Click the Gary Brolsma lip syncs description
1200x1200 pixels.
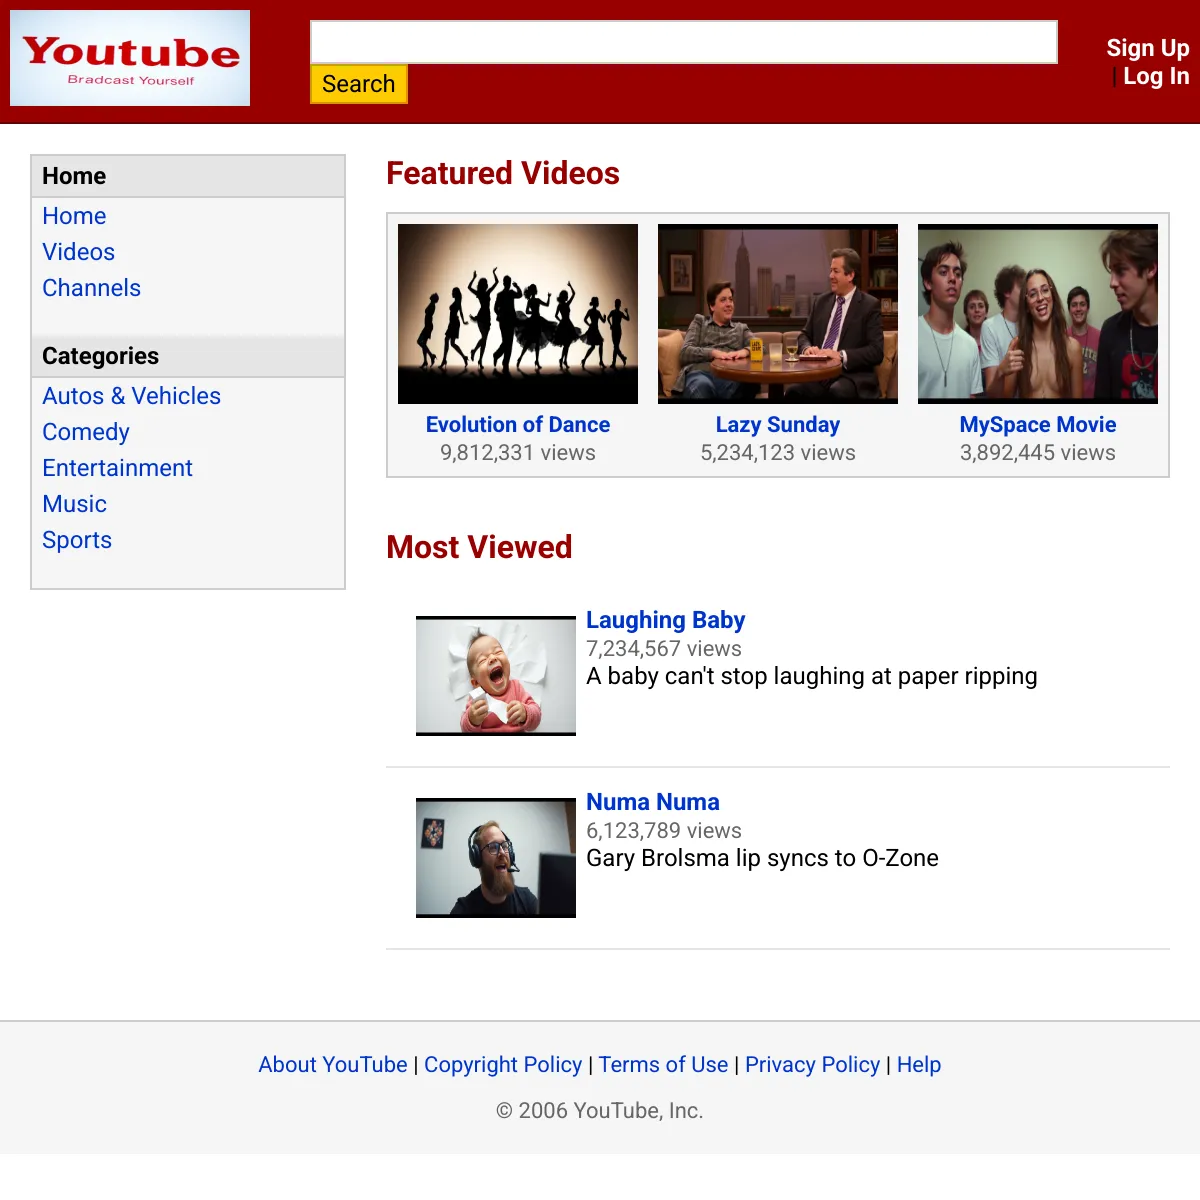click(762, 859)
